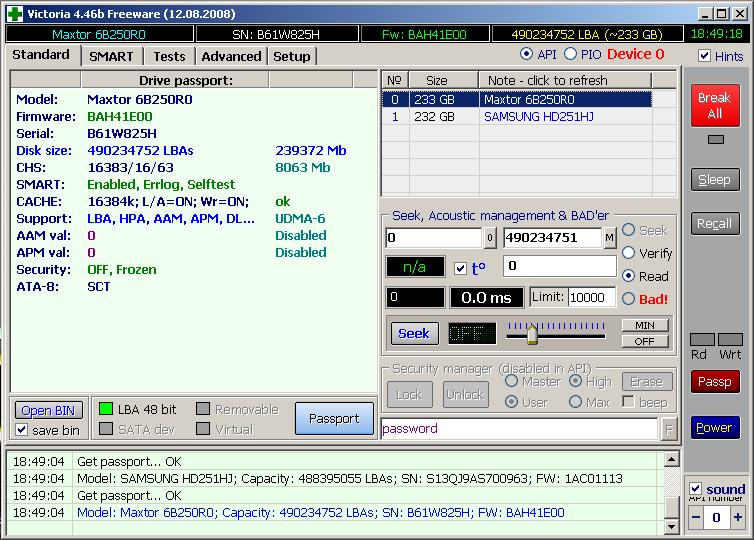Open the Tests tab
This screenshot has height=540, width=754.
coord(169,57)
